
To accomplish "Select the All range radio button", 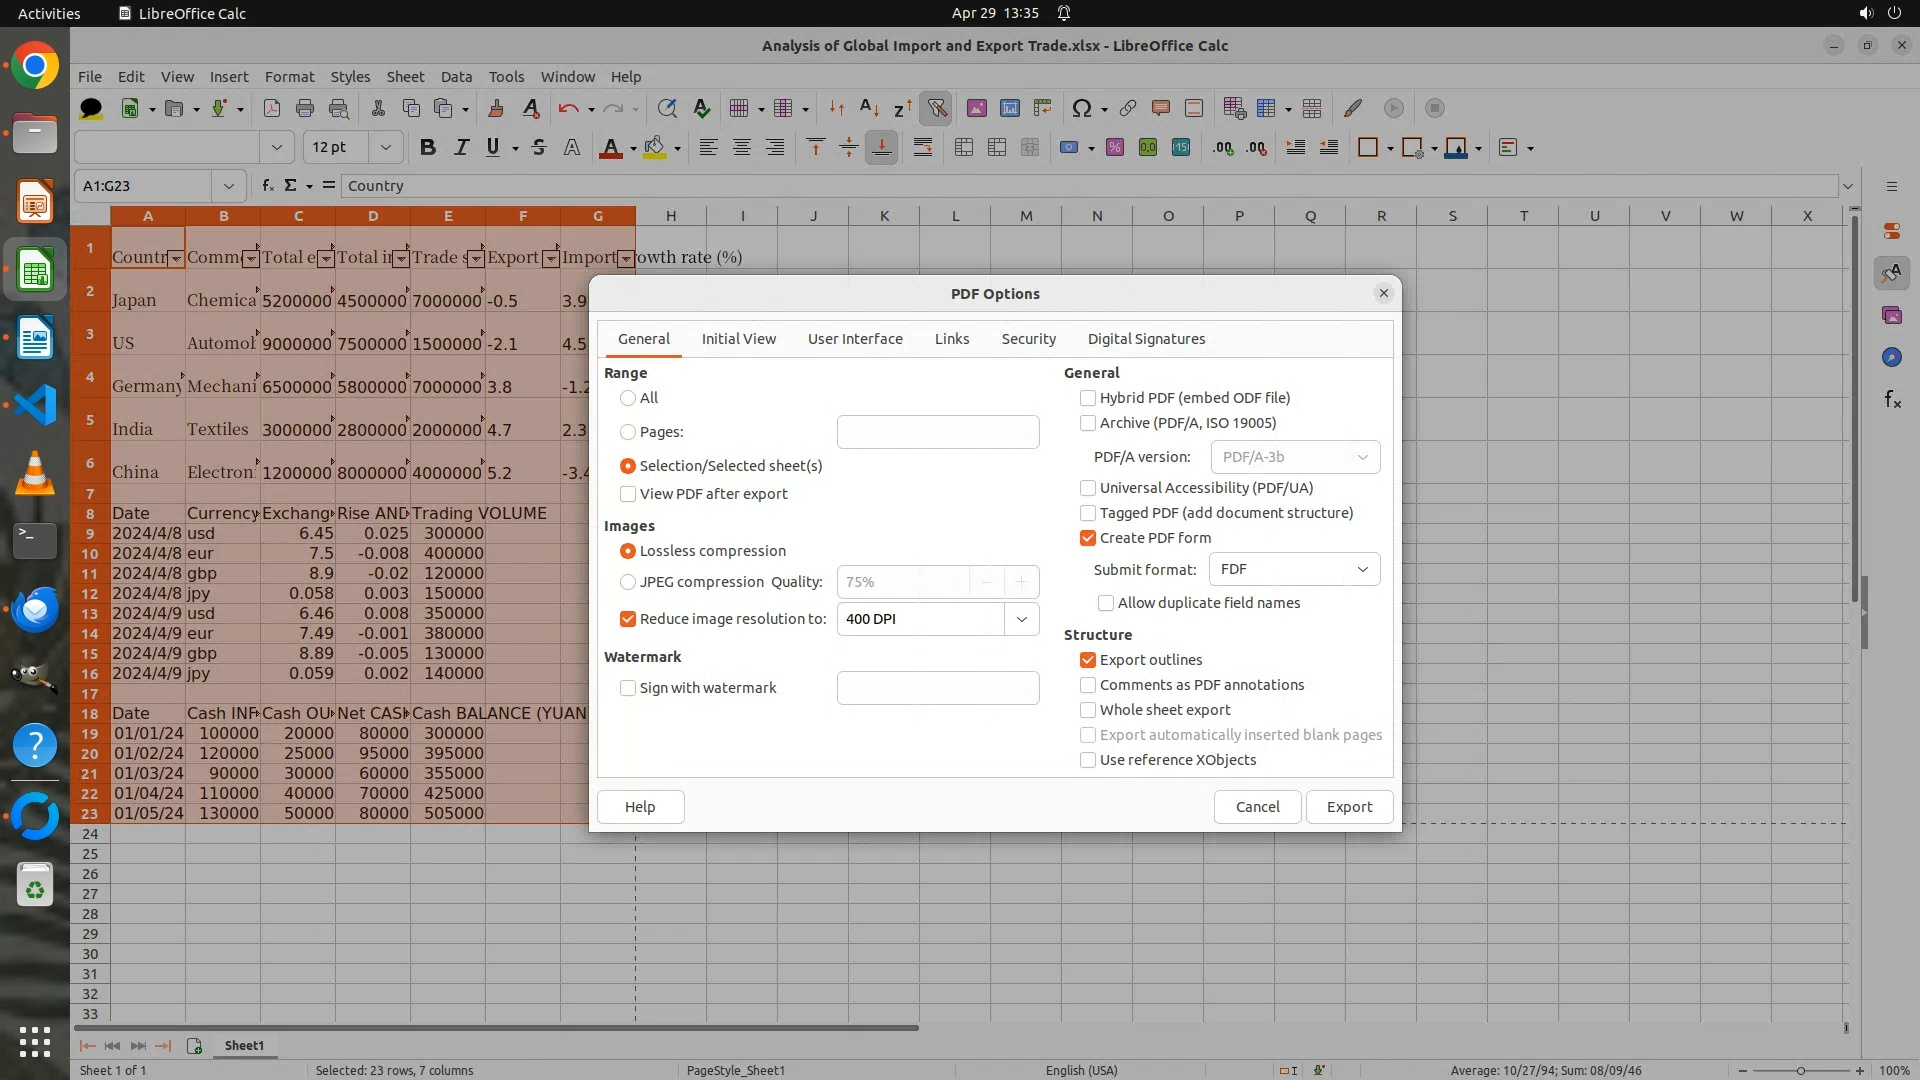I will click(x=628, y=398).
